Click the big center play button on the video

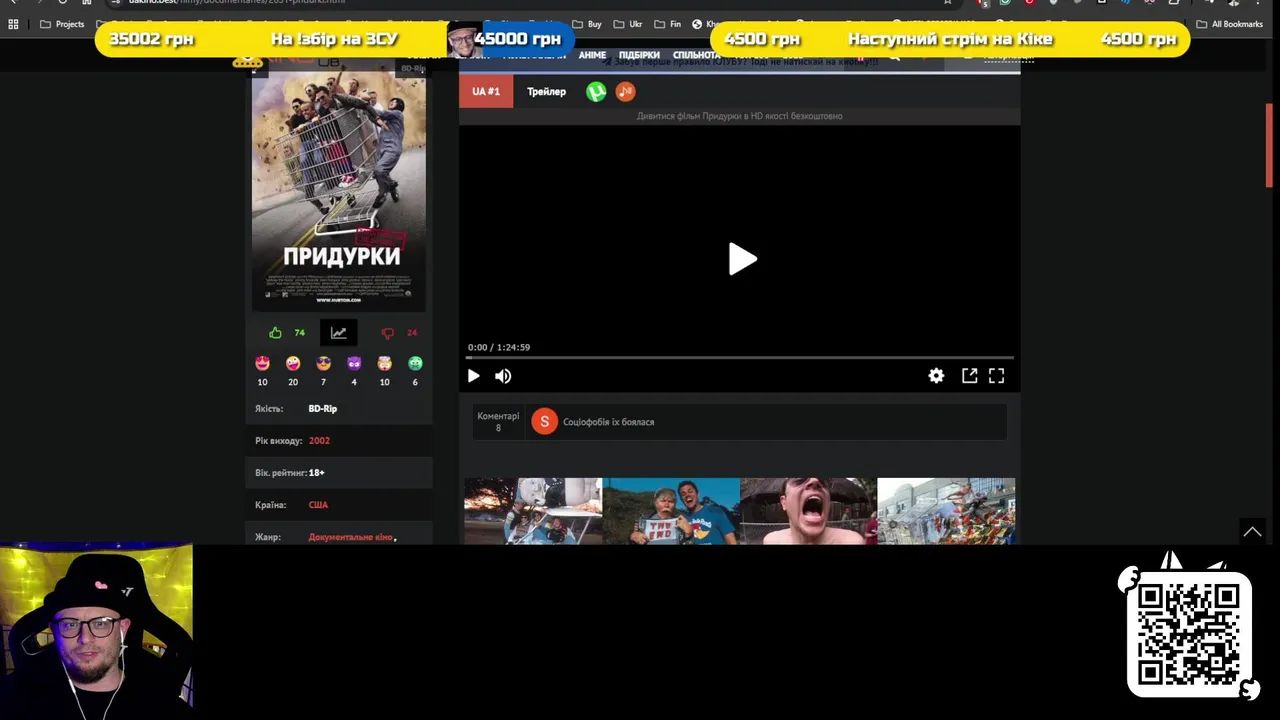pyautogui.click(x=742, y=259)
